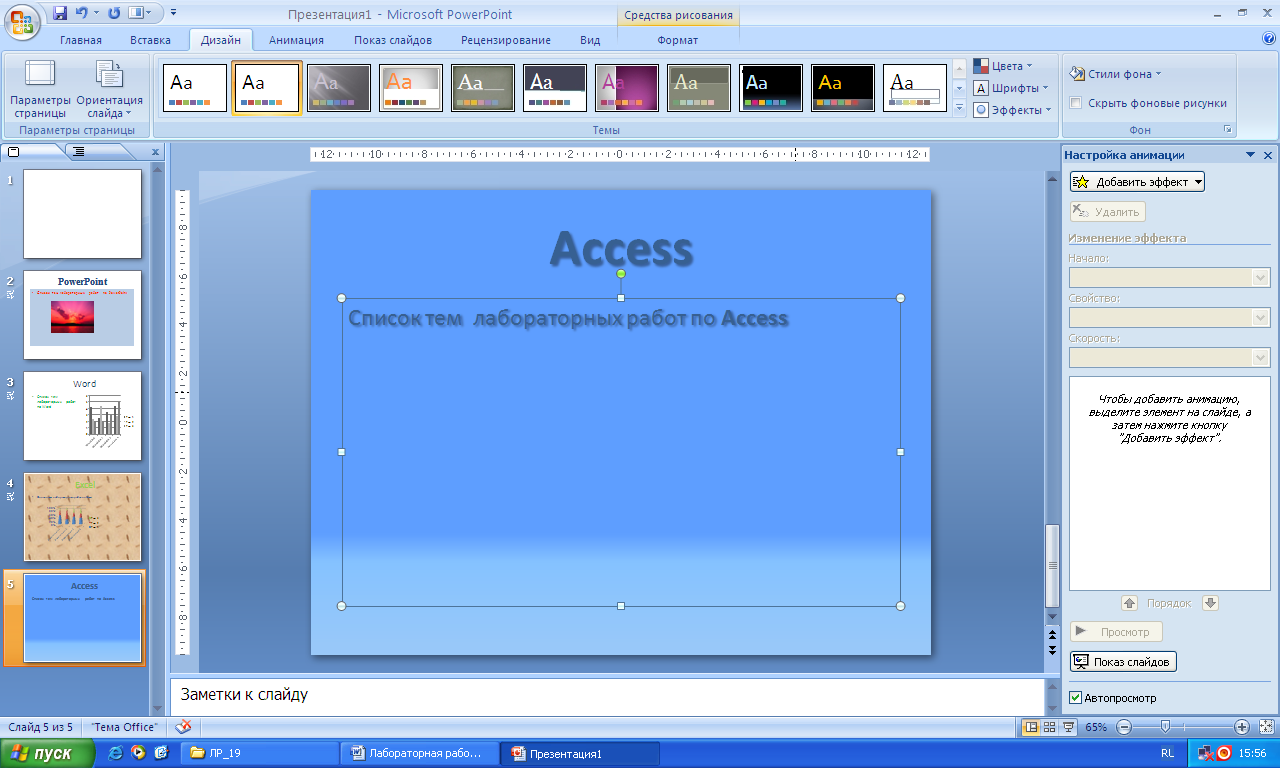This screenshot has width=1280, height=768.
Task: Apply the magenta purple theme
Action: [627, 88]
